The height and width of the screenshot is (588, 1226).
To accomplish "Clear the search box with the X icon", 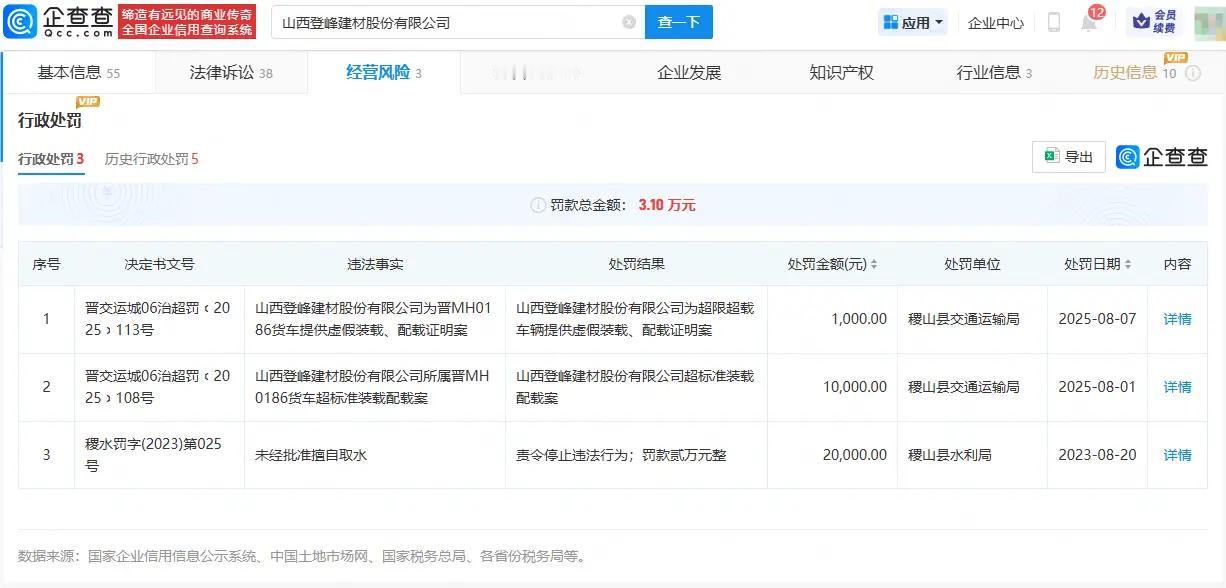I will (629, 22).
